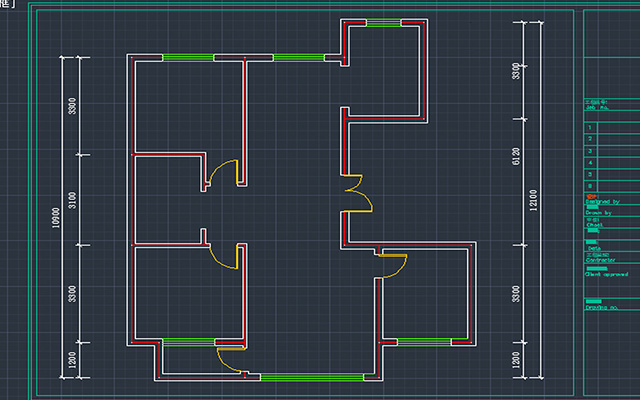The image size is (640, 400).
Task: Click revision row 6 in title block
Action: (612, 186)
